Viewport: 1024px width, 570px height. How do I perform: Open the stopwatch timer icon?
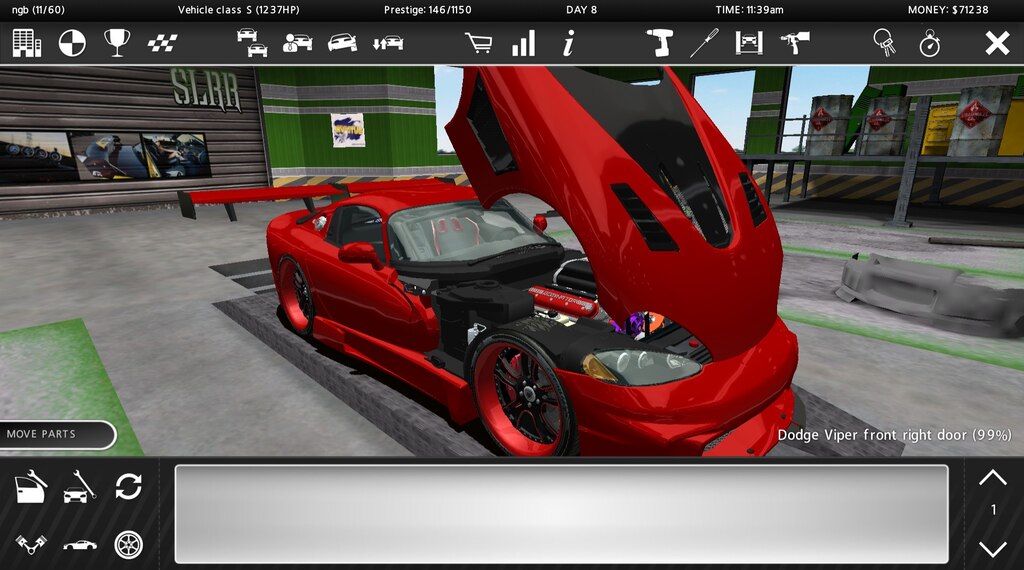pos(929,43)
